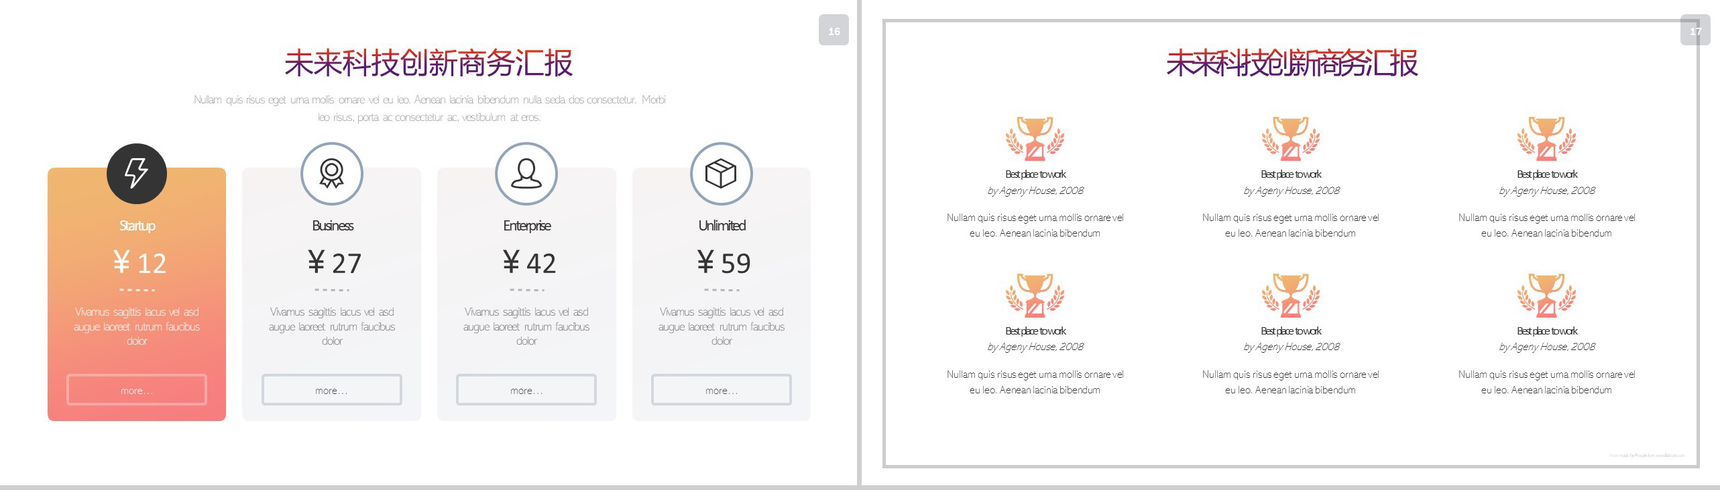The height and width of the screenshot is (490, 1720).
Task: Click the slide number 17 badge
Action: pos(1695,31)
